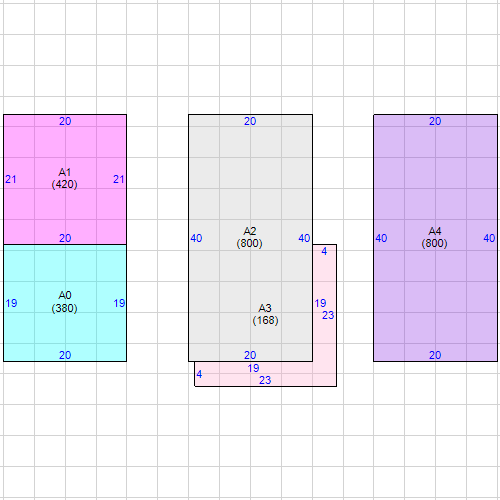
Task: Click the top "20" dimension of A4
Action: point(435,121)
